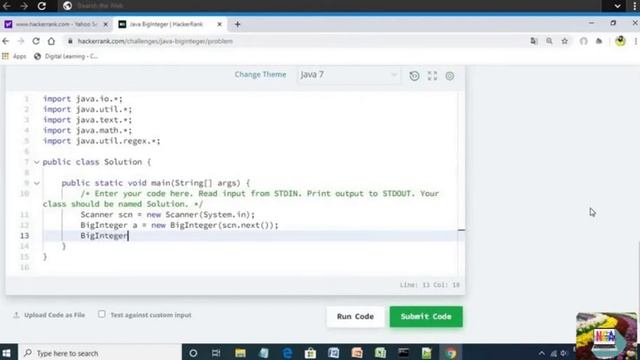This screenshot has height=360, width=640.
Task: Click Chrome forward arrow button
Action: pyautogui.click(x=21, y=41)
